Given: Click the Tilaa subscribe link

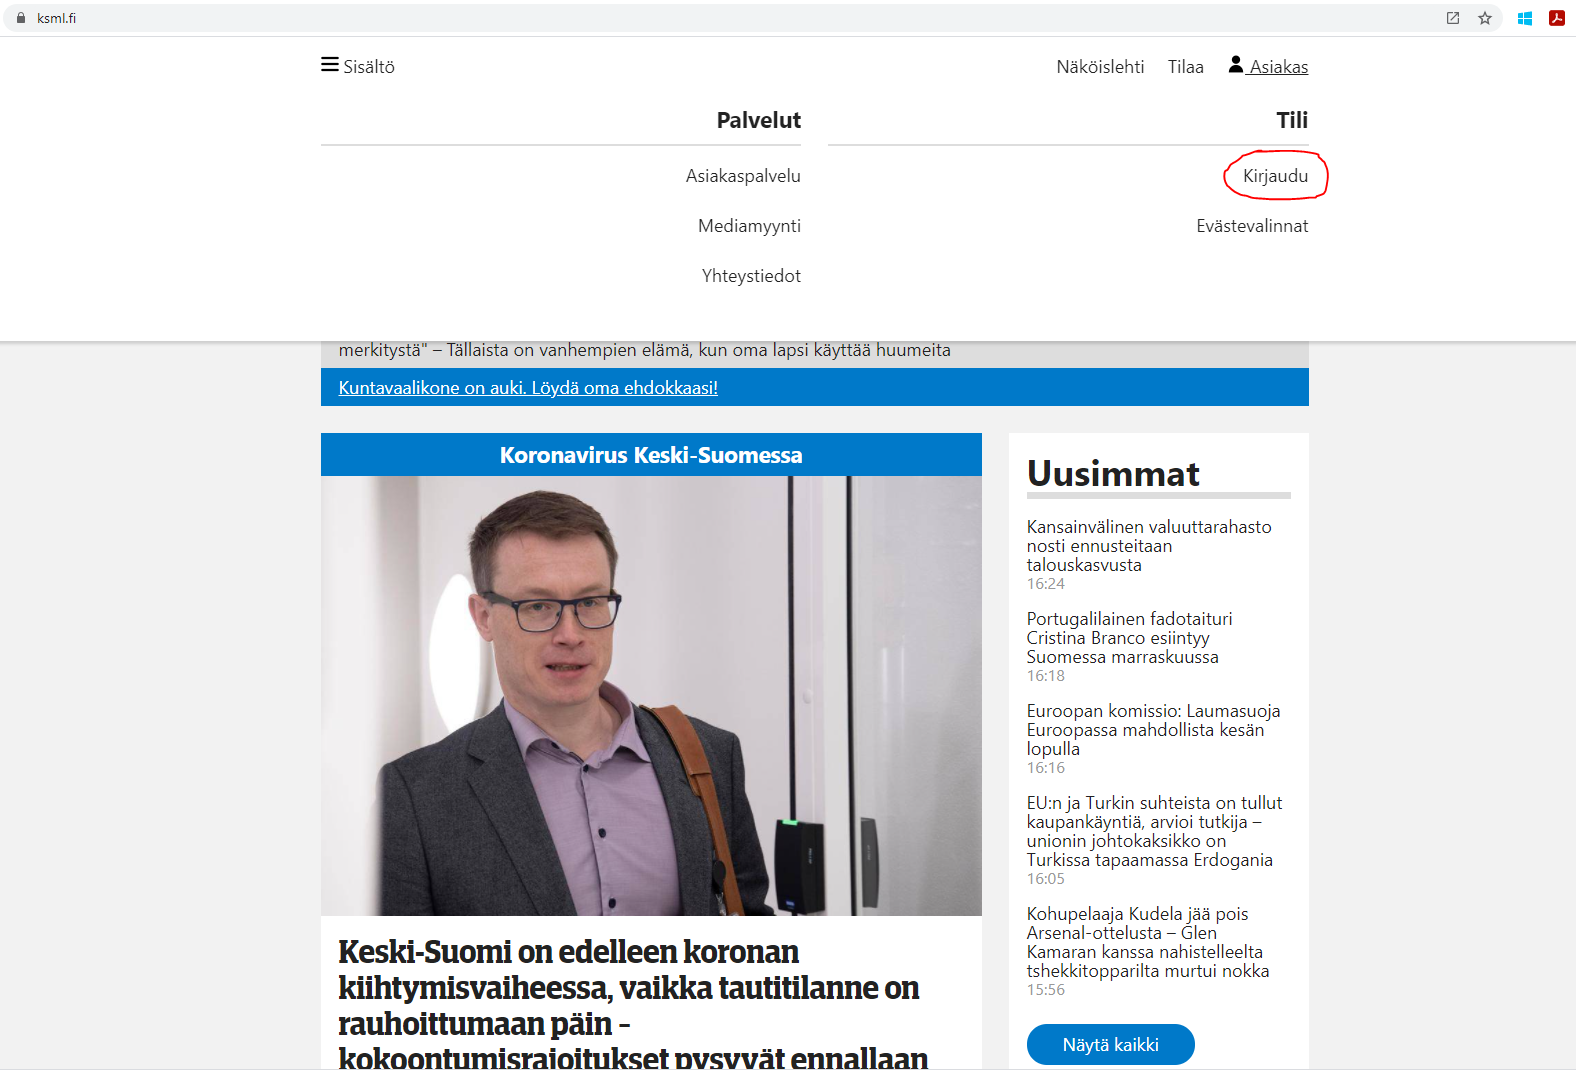Looking at the screenshot, I should 1185,67.
